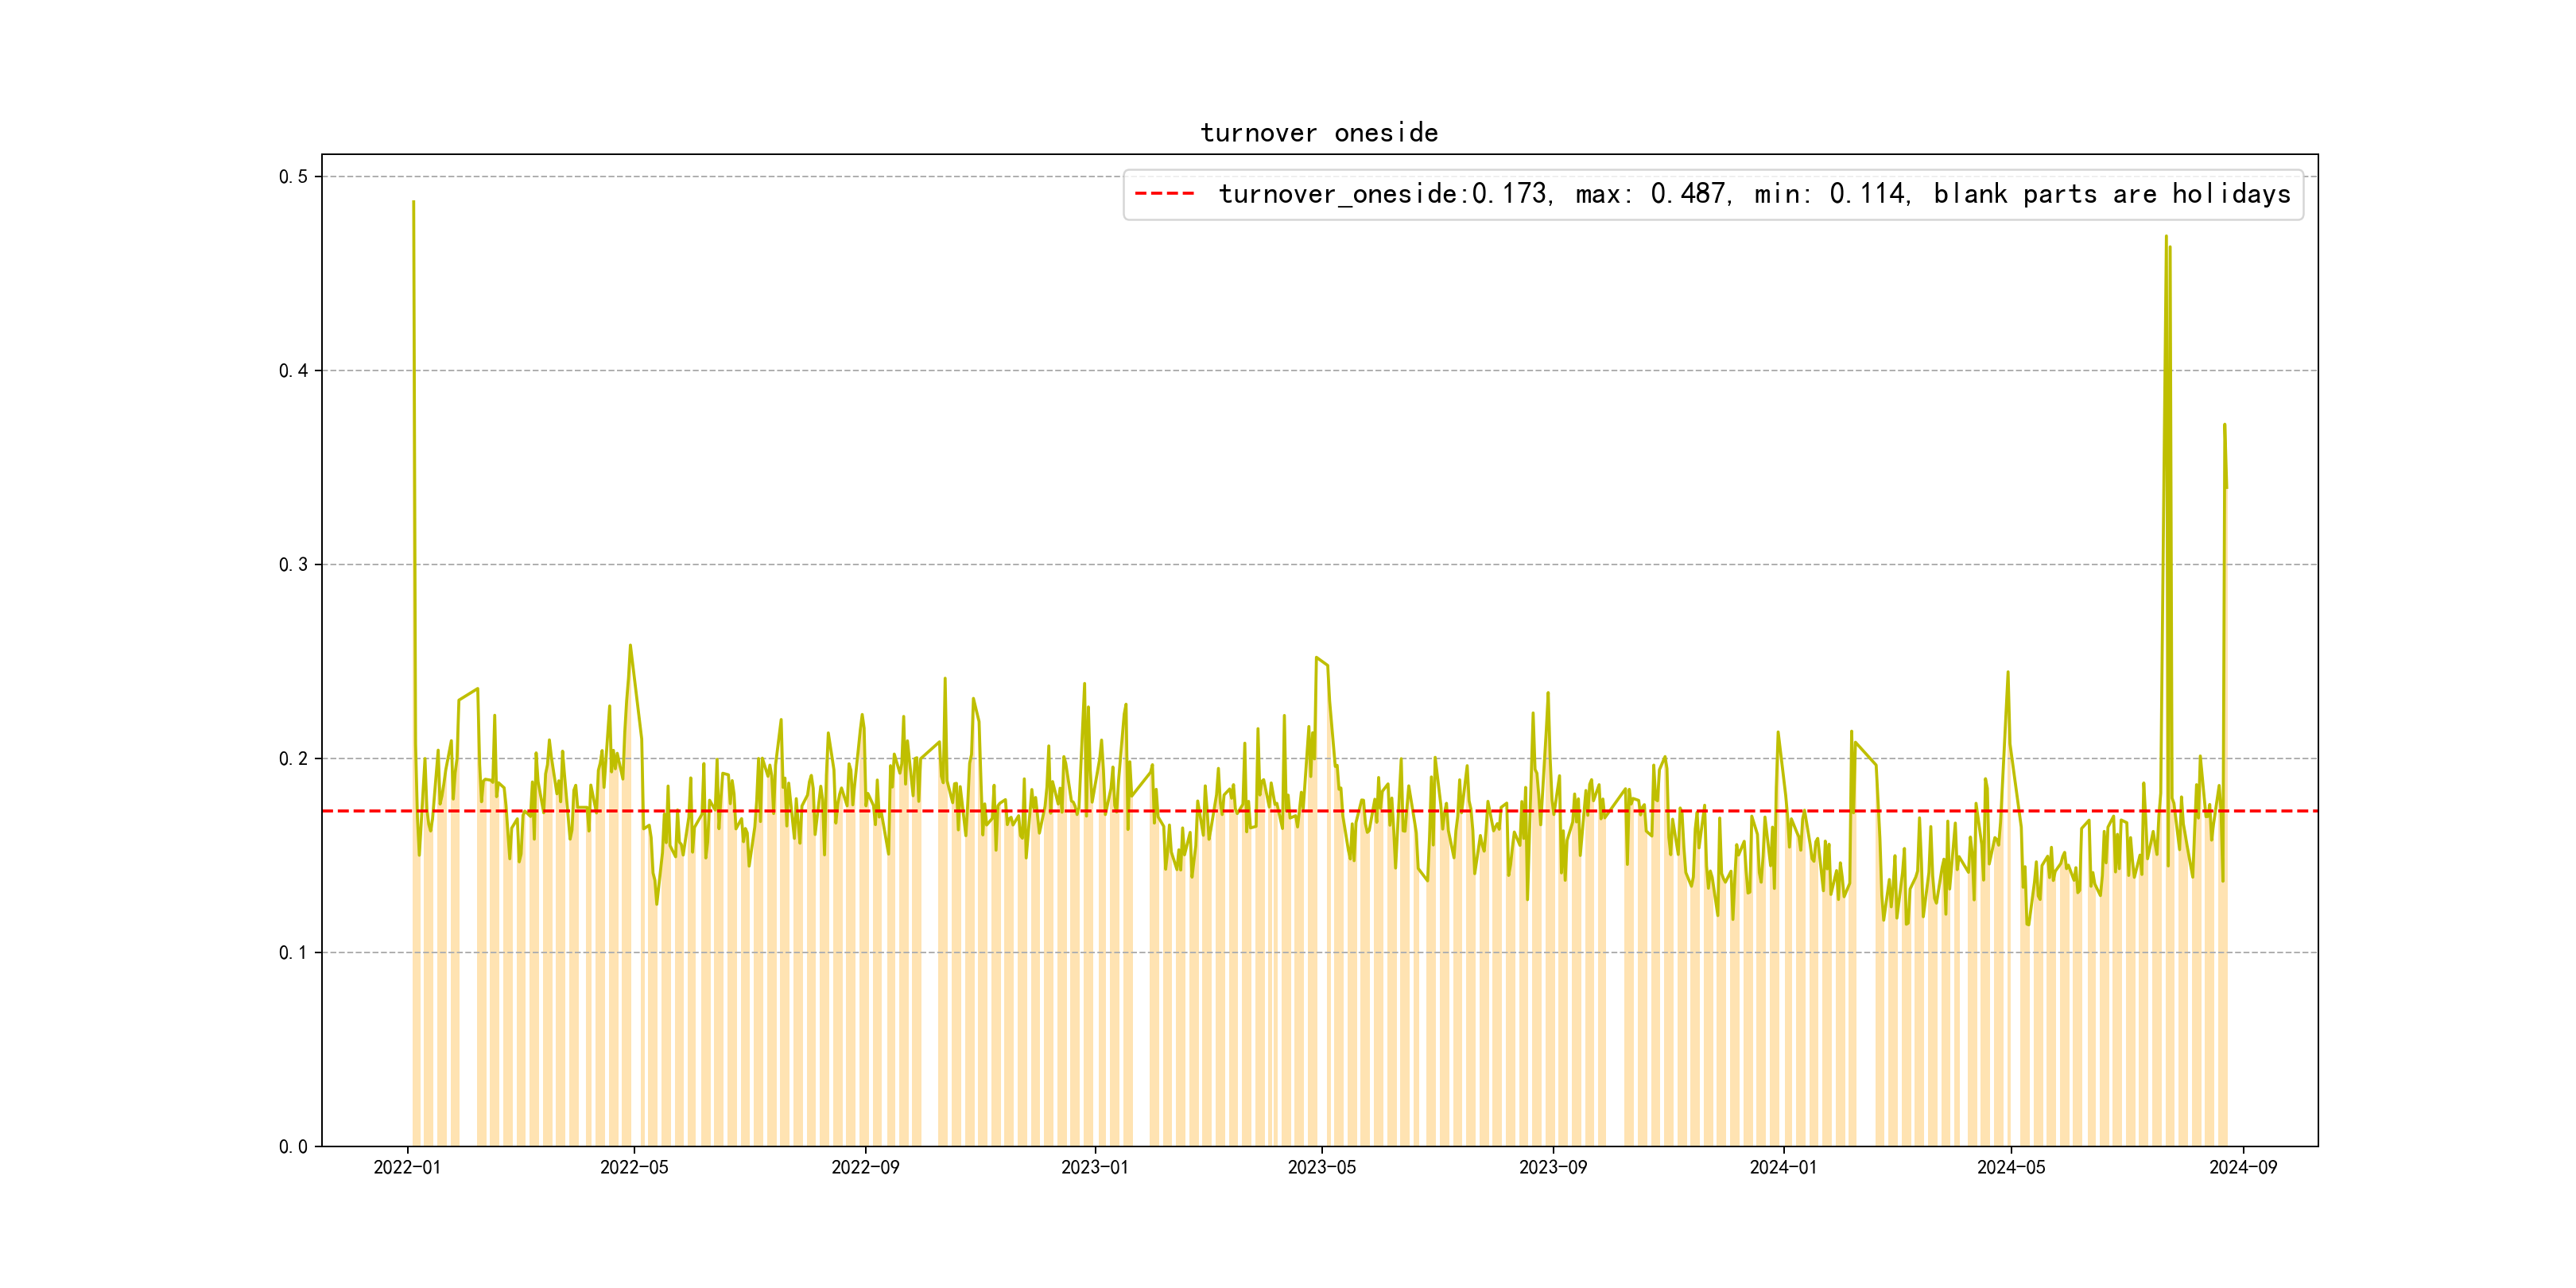Click the 2022-09 x-axis label
Viewport: 2576px width, 1288px height.
(865, 1168)
